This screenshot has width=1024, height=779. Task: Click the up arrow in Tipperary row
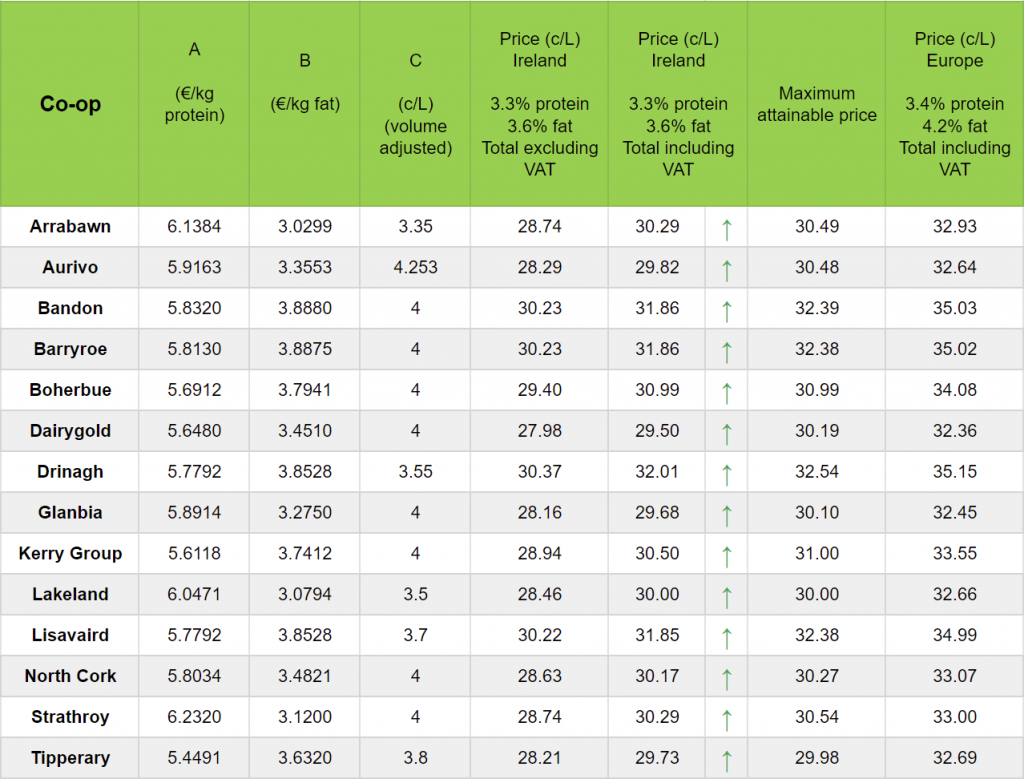(x=727, y=759)
